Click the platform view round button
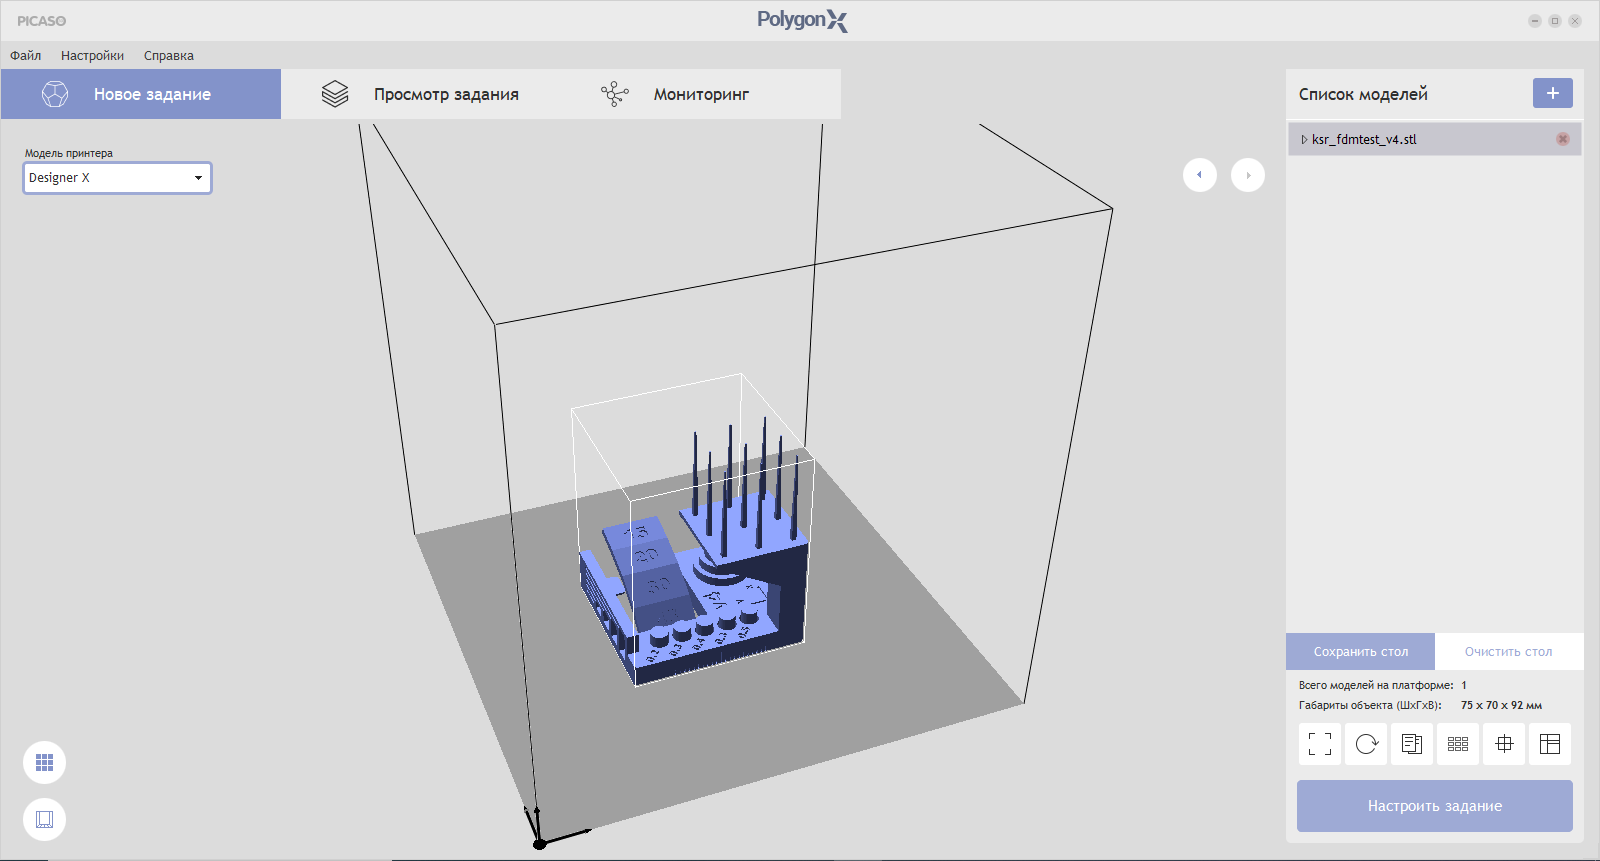Image resolution: width=1600 pixels, height=861 pixels. pyautogui.click(x=44, y=820)
